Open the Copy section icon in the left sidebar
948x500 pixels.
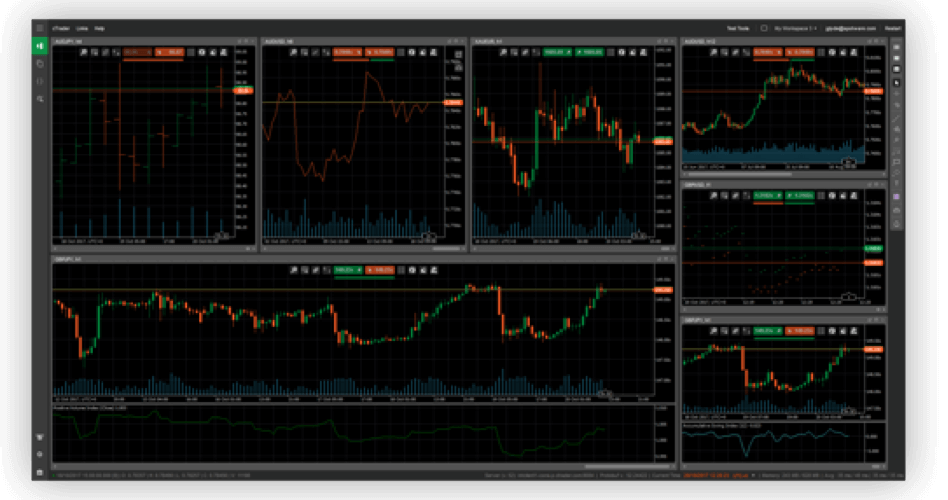(x=39, y=63)
